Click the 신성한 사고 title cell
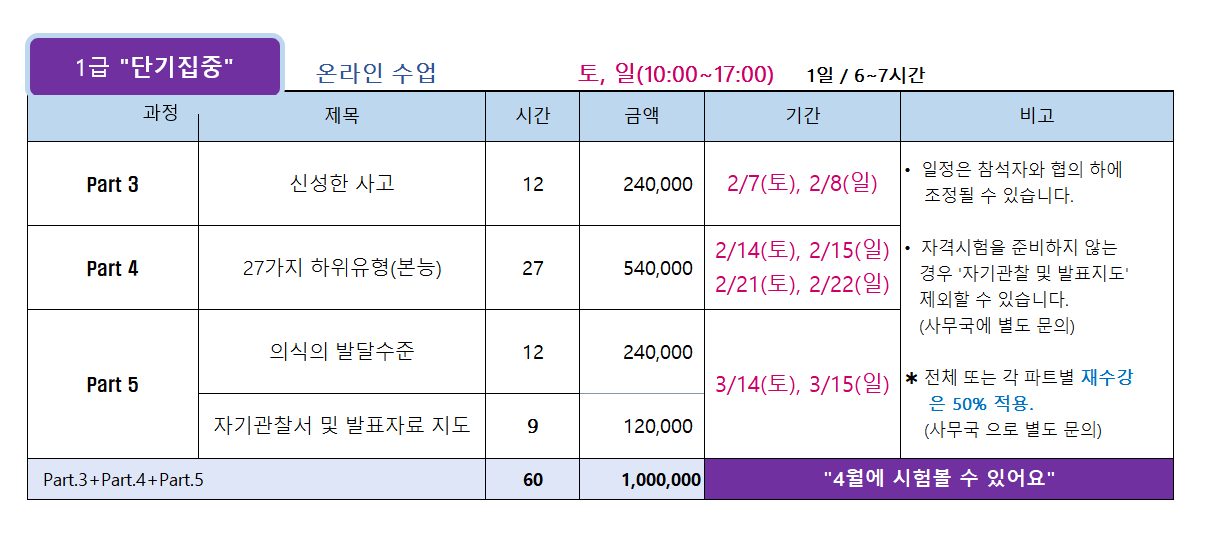The image size is (1215, 538). pos(342,183)
